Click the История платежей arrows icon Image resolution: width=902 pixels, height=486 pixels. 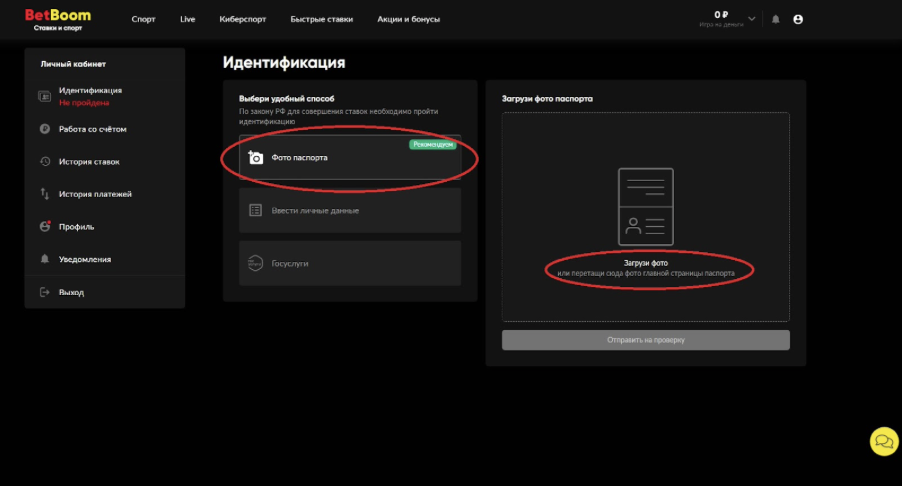pyautogui.click(x=44, y=194)
